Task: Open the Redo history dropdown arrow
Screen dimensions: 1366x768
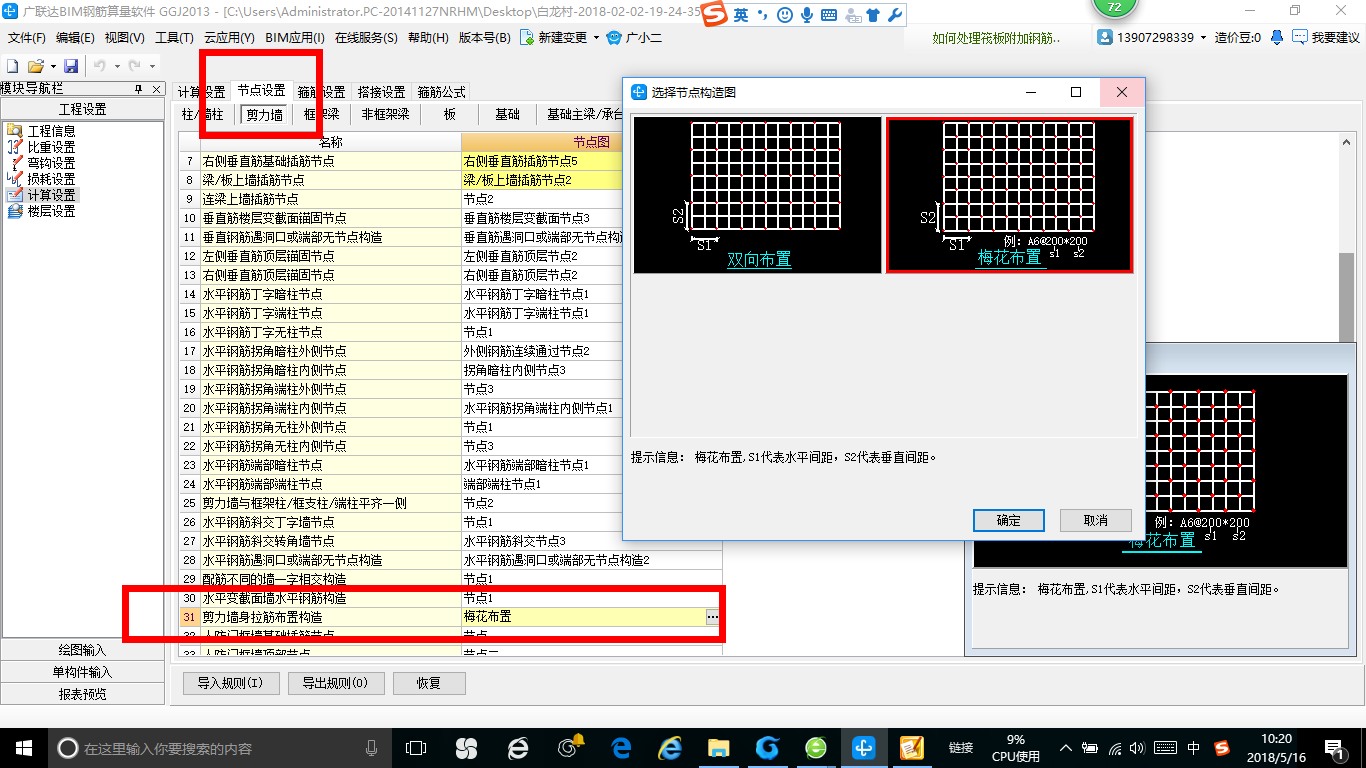Action: pos(150,66)
